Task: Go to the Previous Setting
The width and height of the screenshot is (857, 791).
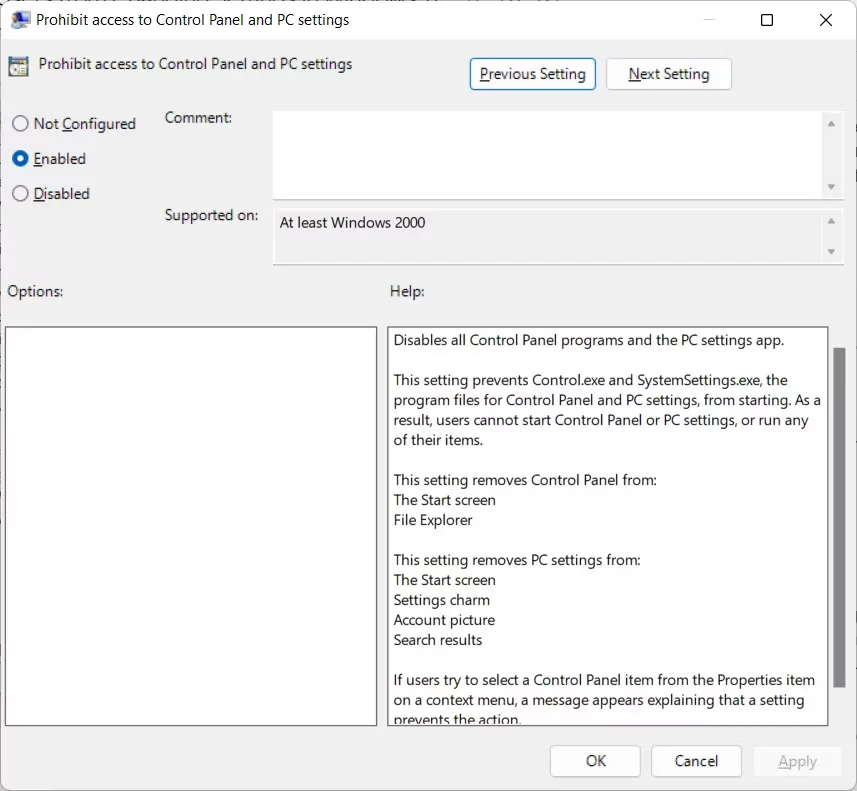Action: click(533, 74)
